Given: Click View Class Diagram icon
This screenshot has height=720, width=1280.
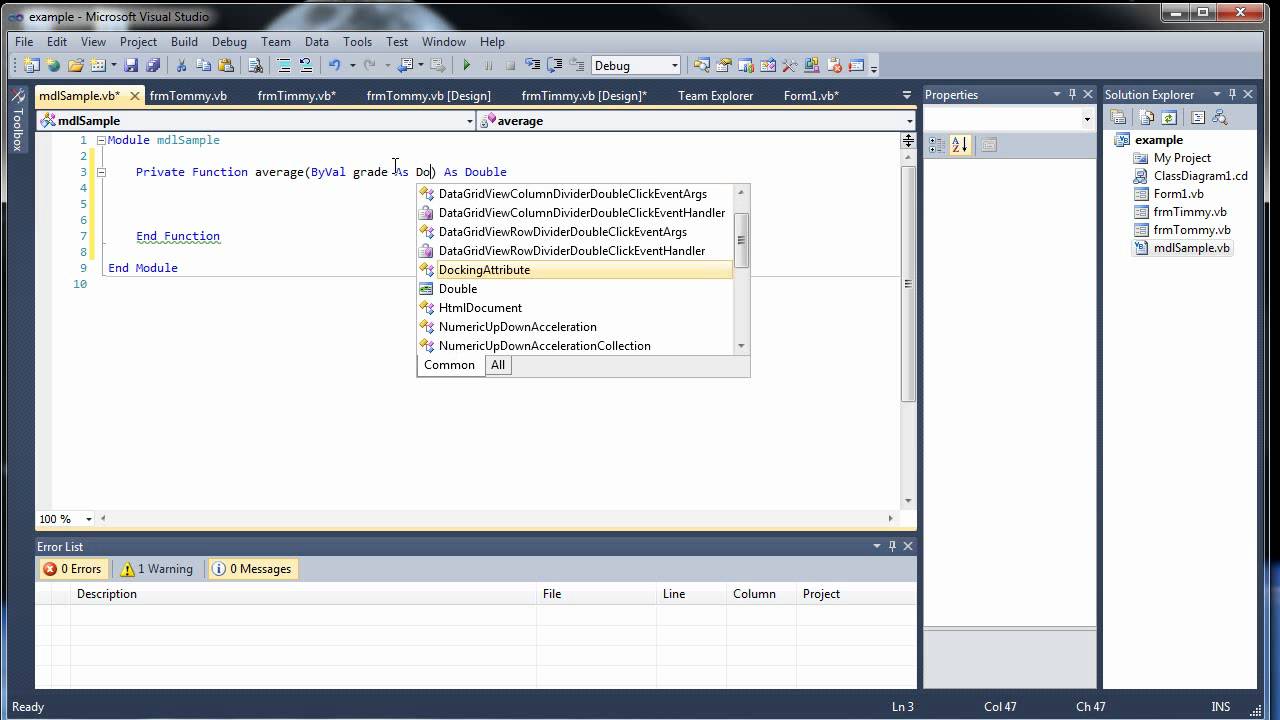Looking at the screenshot, I should (1220, 116).
